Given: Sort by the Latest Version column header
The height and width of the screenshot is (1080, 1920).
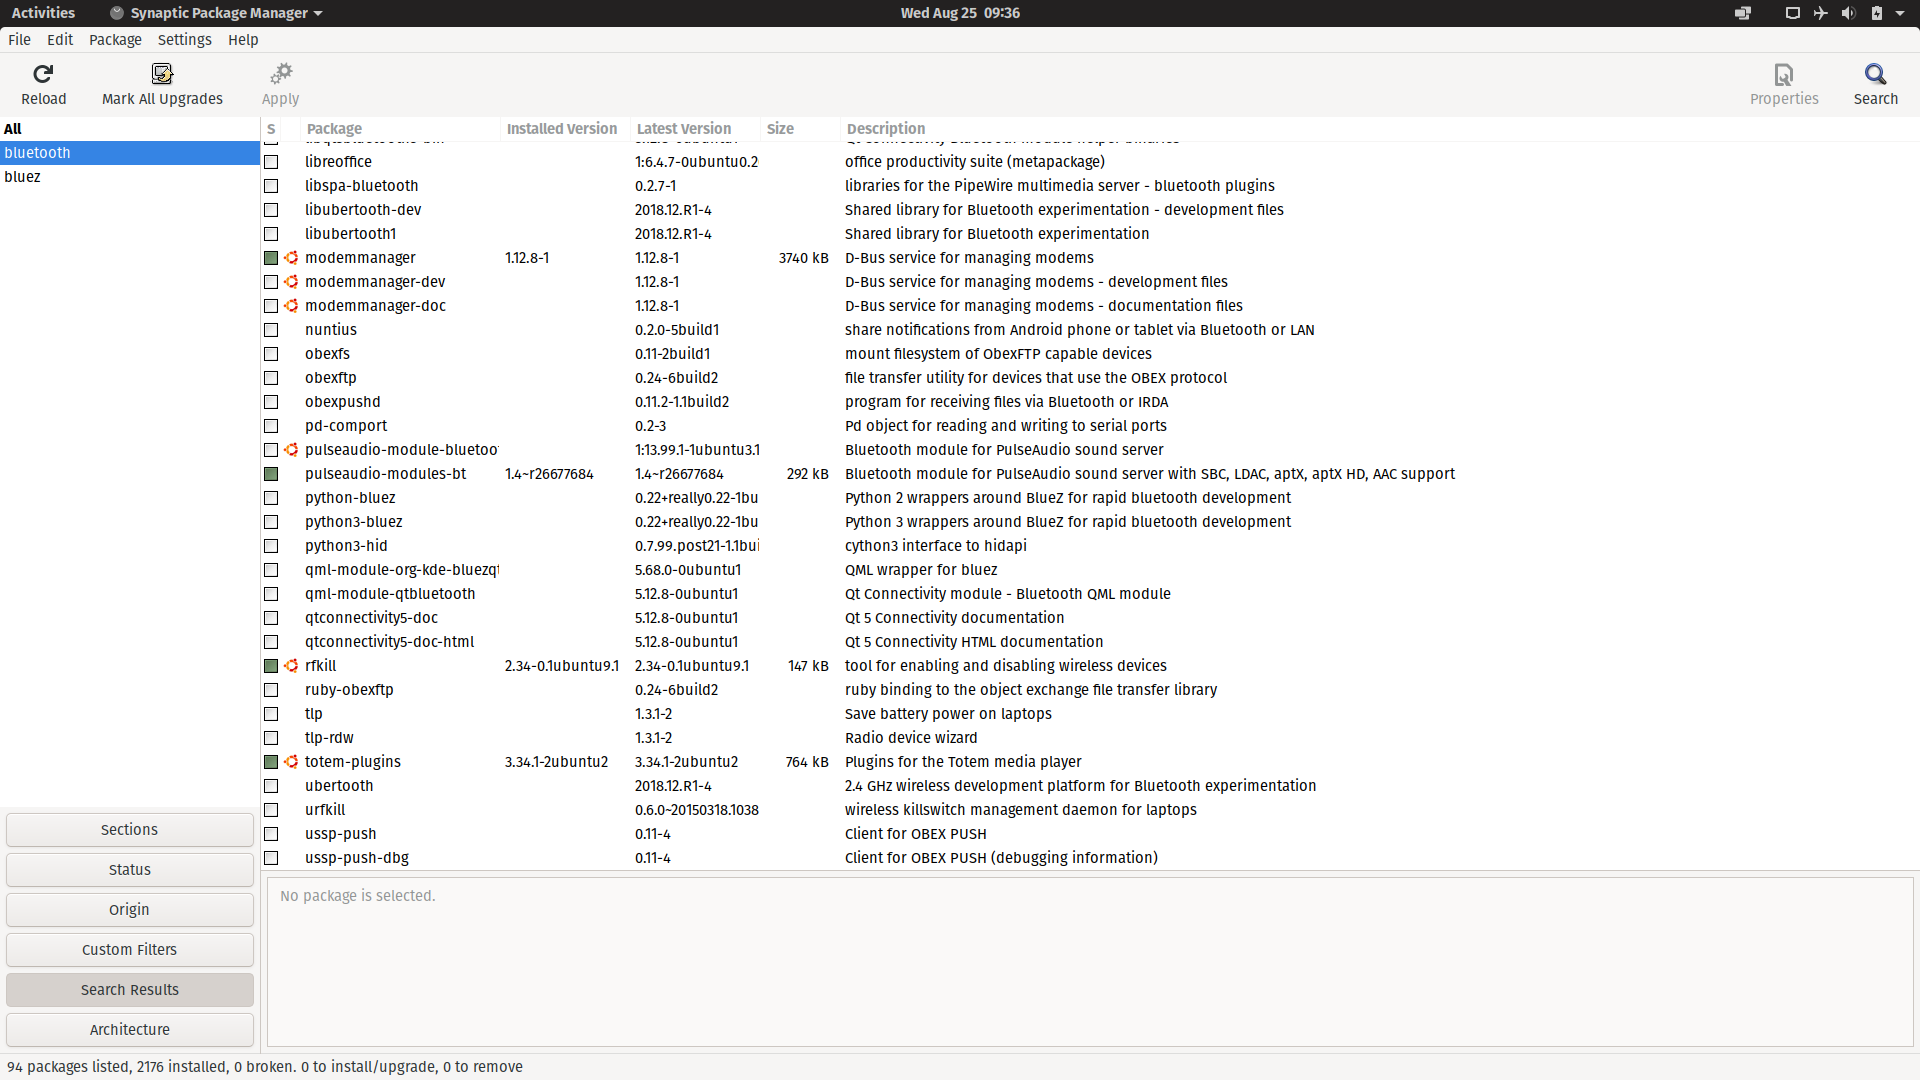Looking at the screenshot, I should point(684,129).
